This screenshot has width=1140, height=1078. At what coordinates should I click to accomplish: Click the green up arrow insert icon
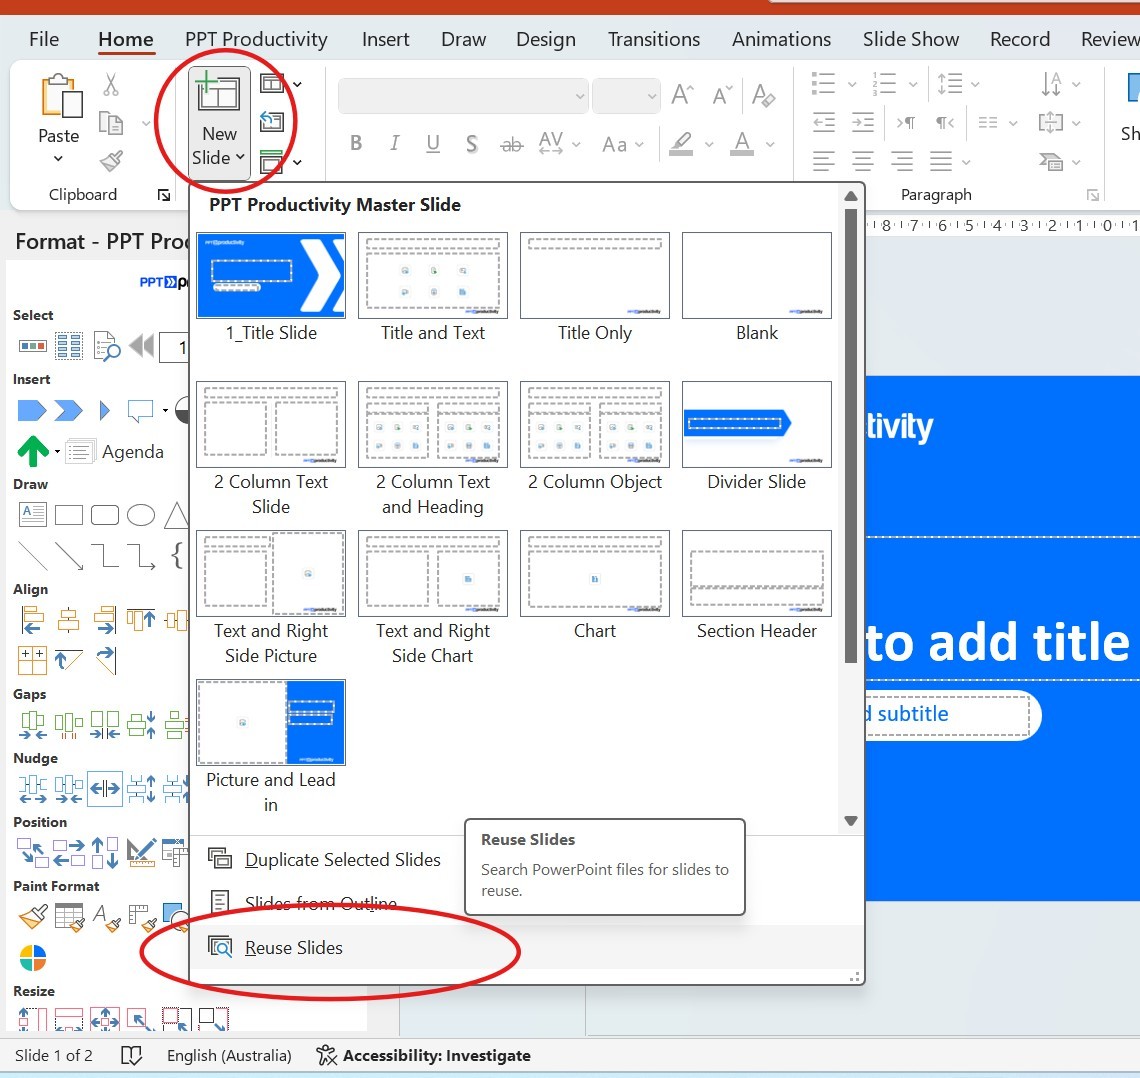(33, 451)
